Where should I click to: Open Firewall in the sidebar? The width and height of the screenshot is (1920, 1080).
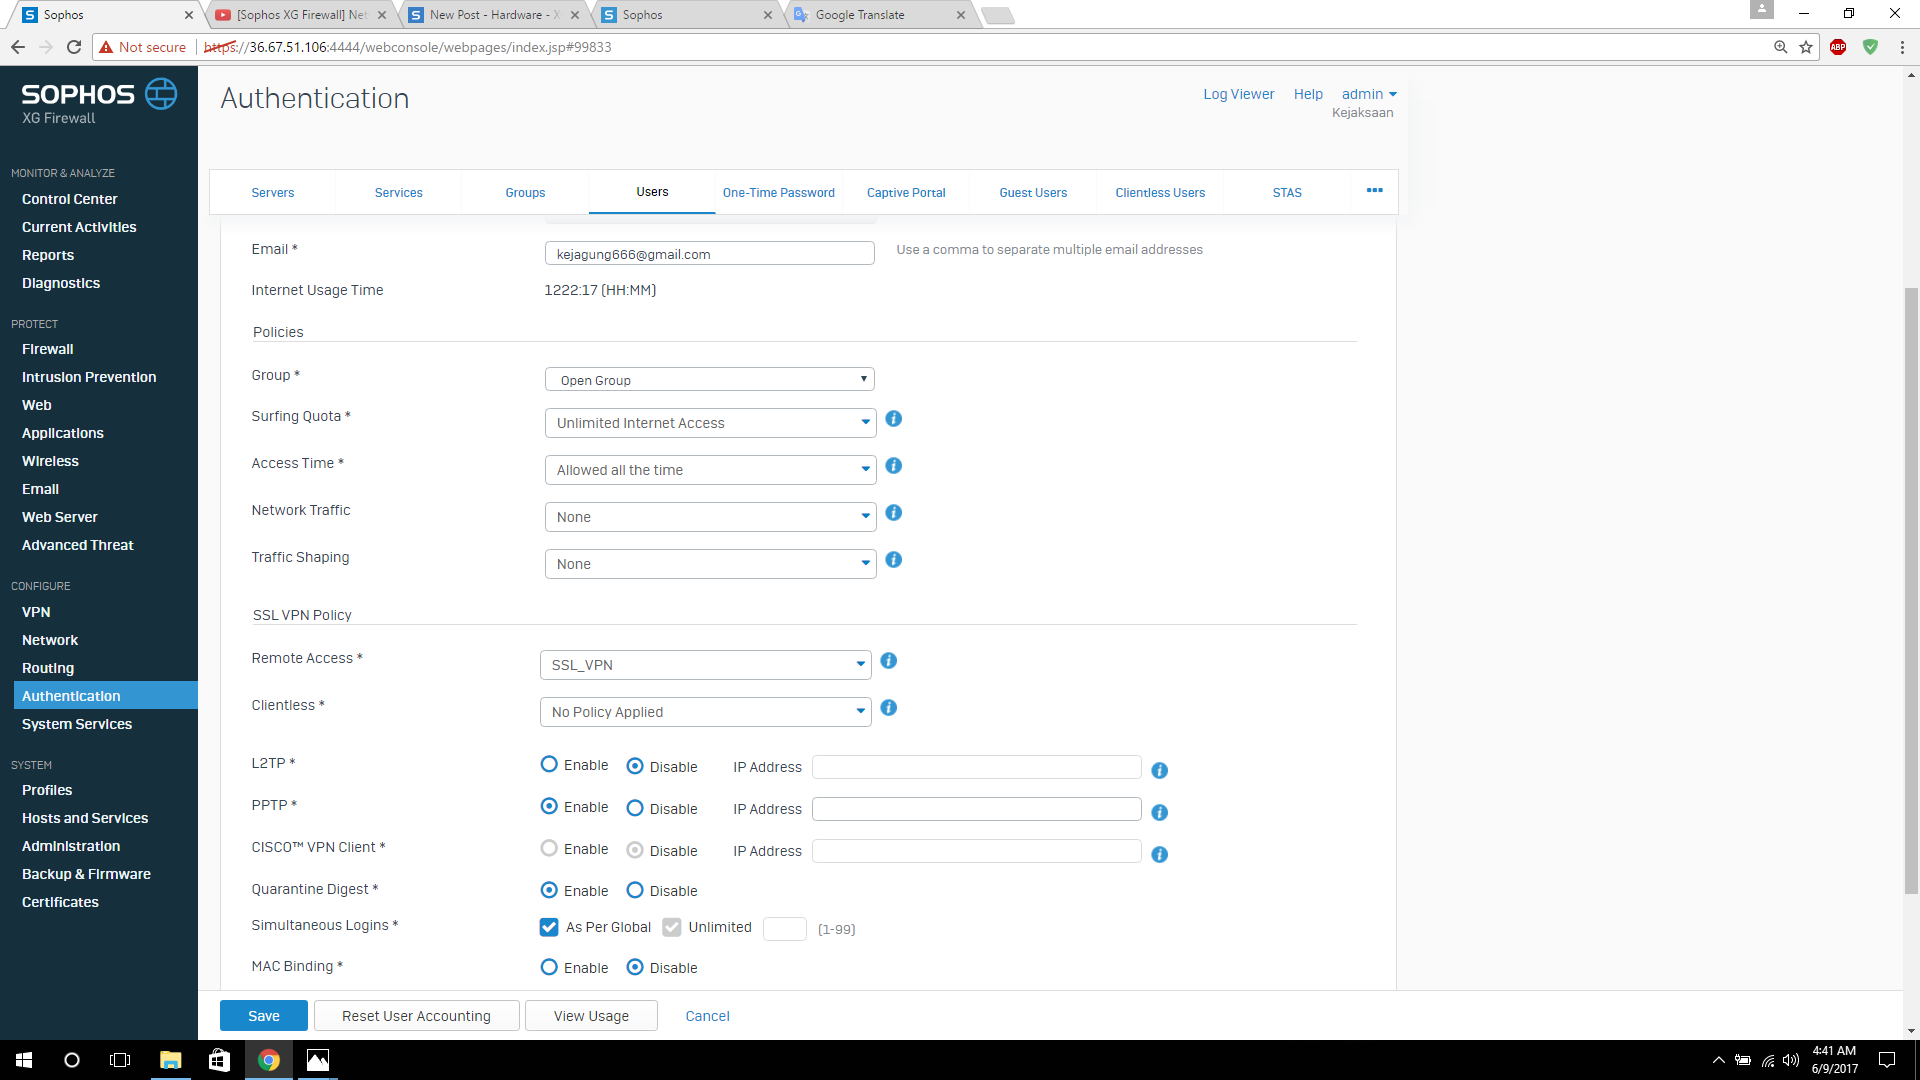pos(48,349)
